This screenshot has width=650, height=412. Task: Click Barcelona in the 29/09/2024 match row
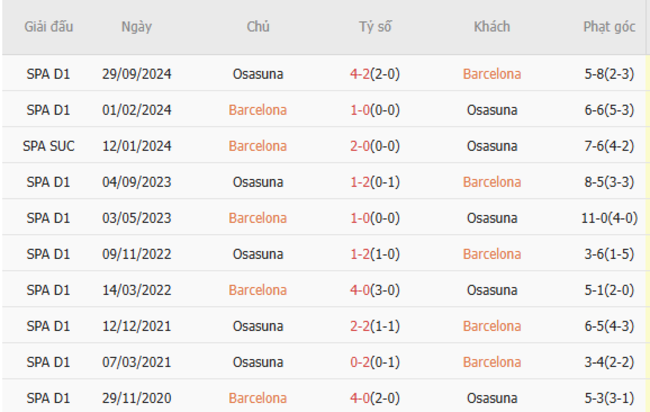pos(492,74)
